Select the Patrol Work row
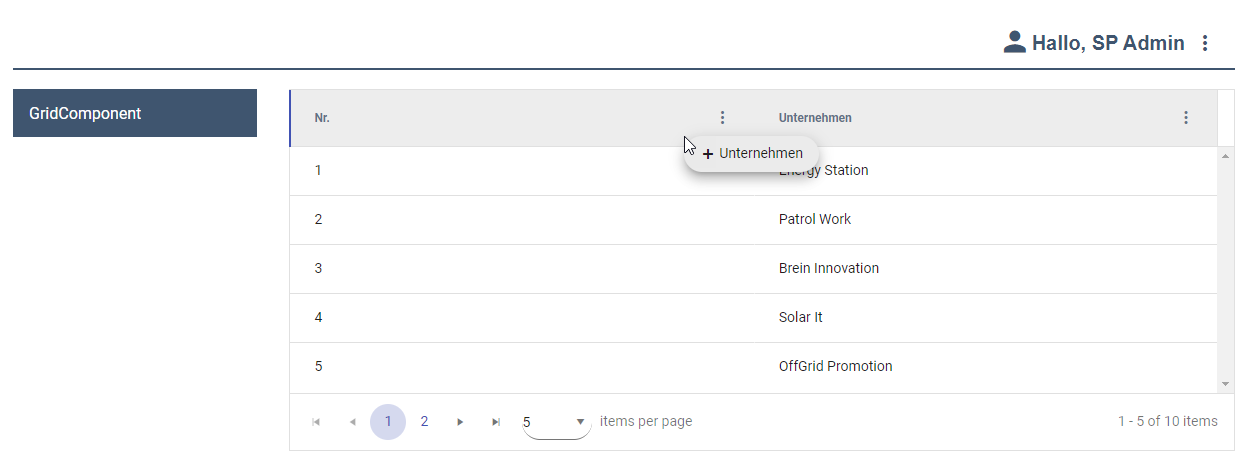Viewport: 1247px width, 463px height. [x=814, y=219]
